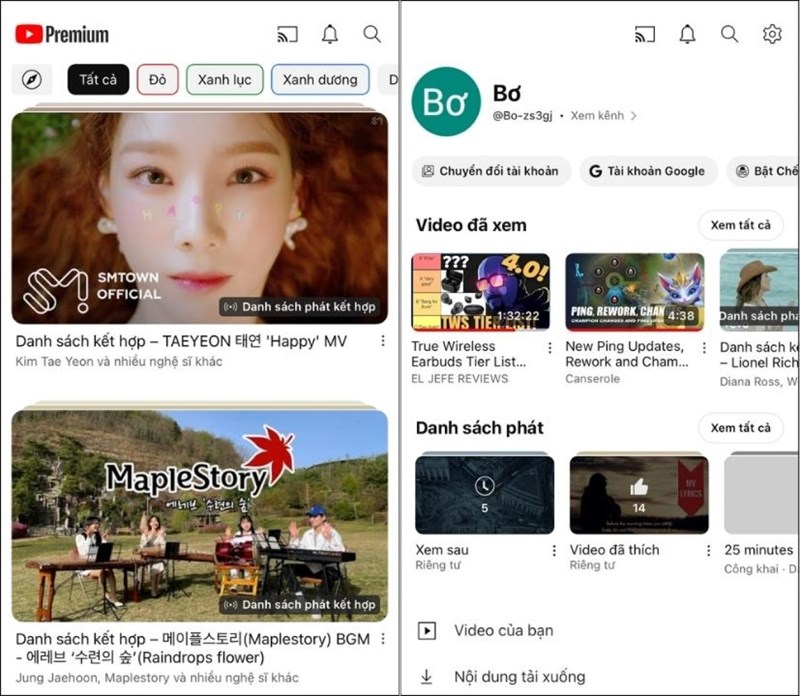Tap the "Bật Chế" incognito chip
Screen dimensions: 800x696
tap(764, 171)
